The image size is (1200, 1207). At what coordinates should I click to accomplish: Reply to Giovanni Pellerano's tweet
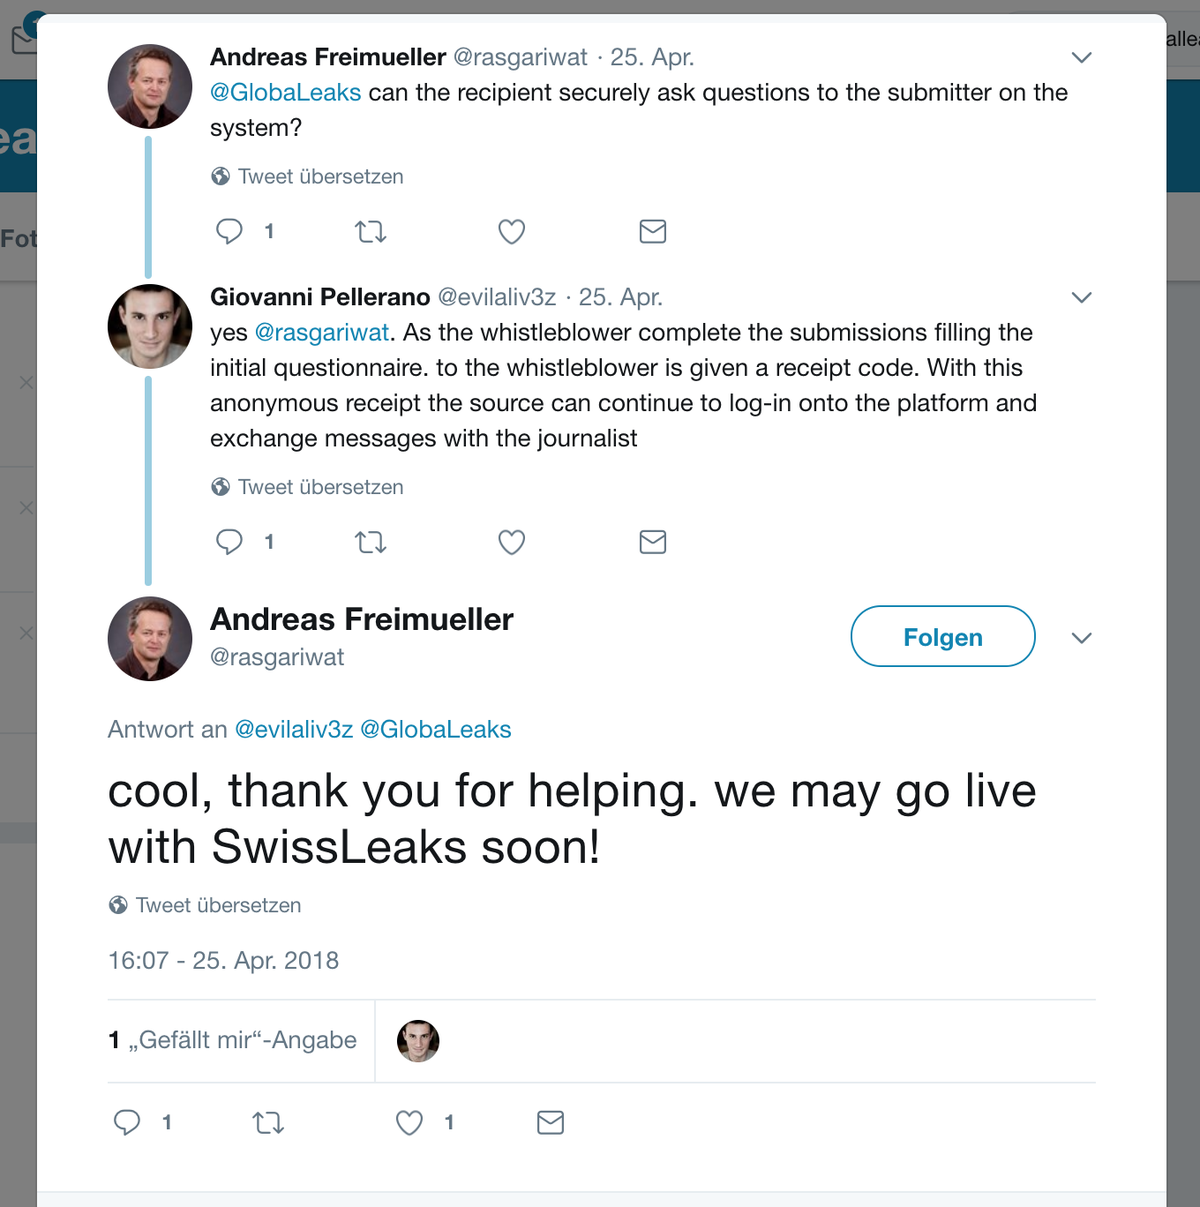pyautogui.click(x=230, y=542)
